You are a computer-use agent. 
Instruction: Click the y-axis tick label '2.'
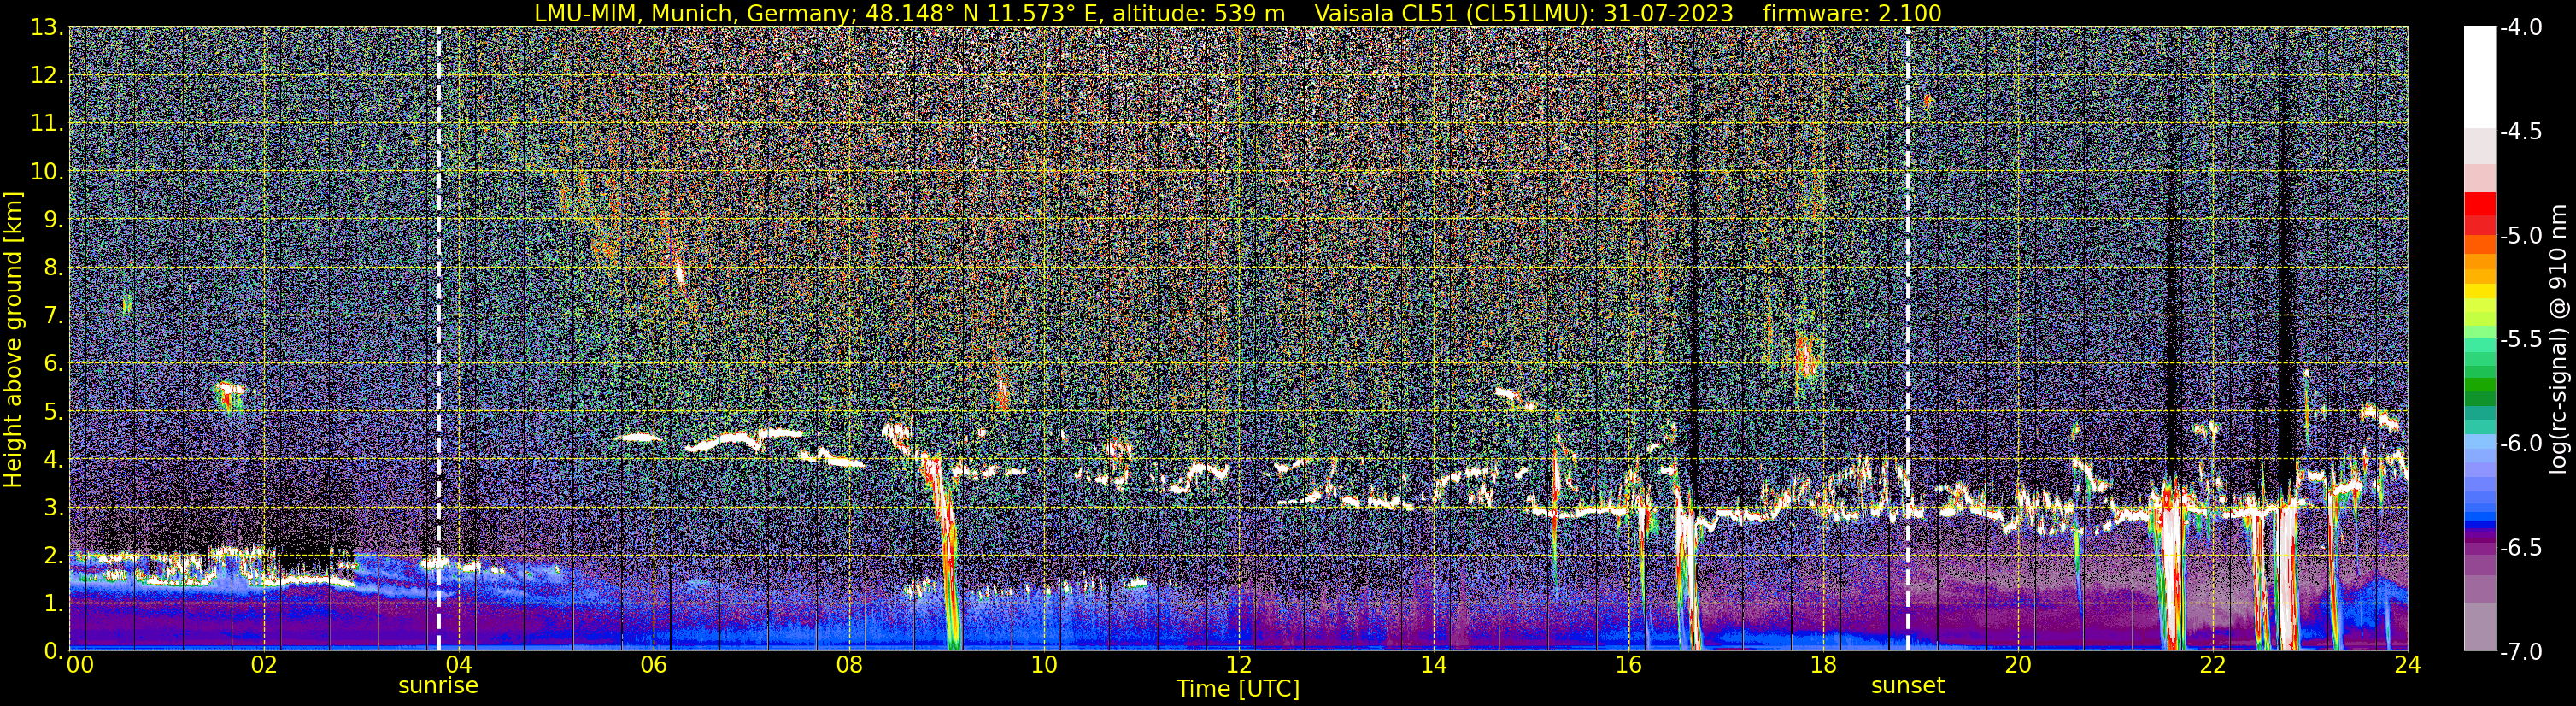coord(53,556)
